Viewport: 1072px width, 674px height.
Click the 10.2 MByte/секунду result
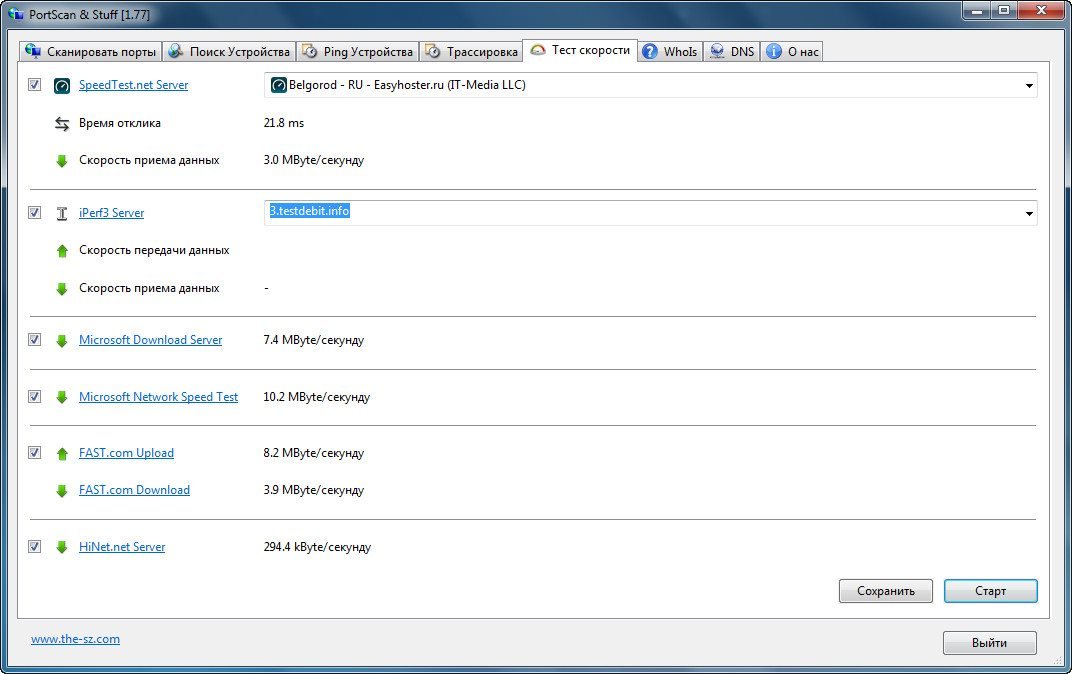[317, 396]
